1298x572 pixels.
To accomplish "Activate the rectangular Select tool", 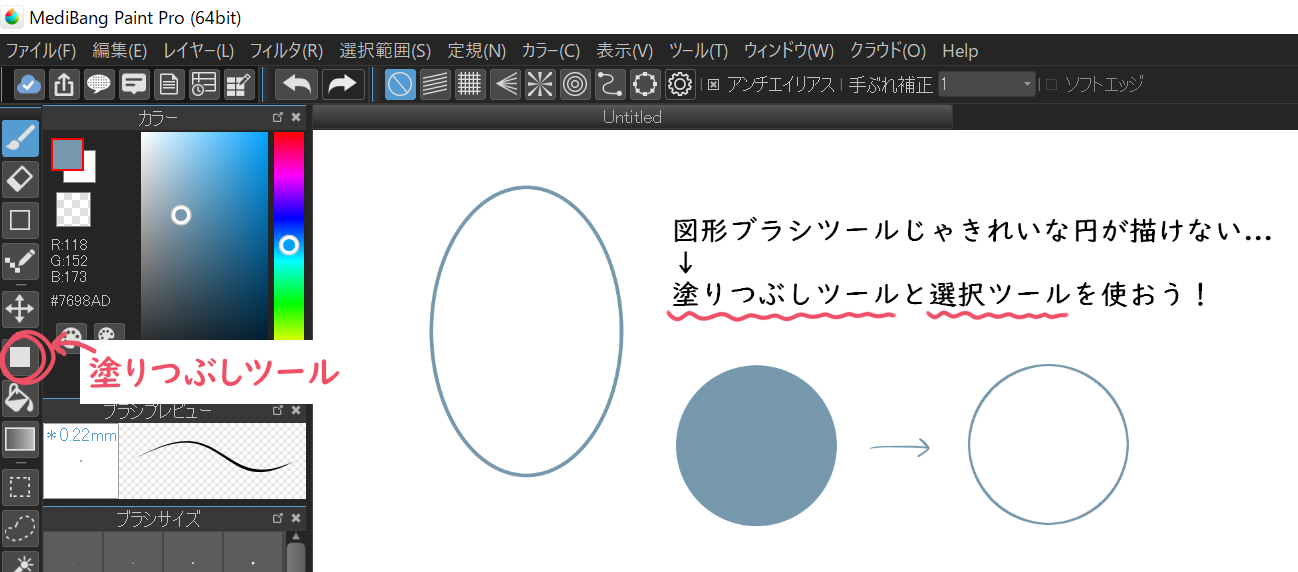I will point(20,487).
